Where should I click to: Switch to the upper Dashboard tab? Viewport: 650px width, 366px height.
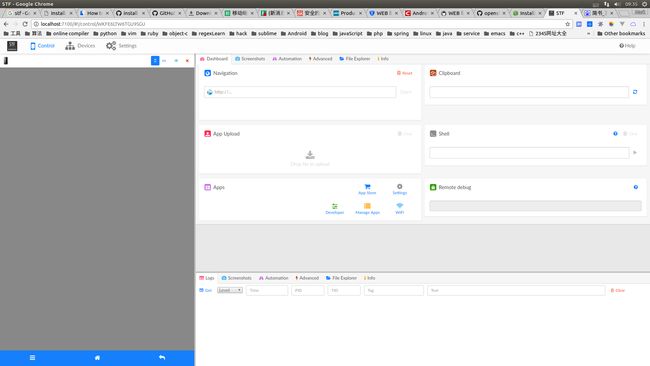[x=214, y=59]
